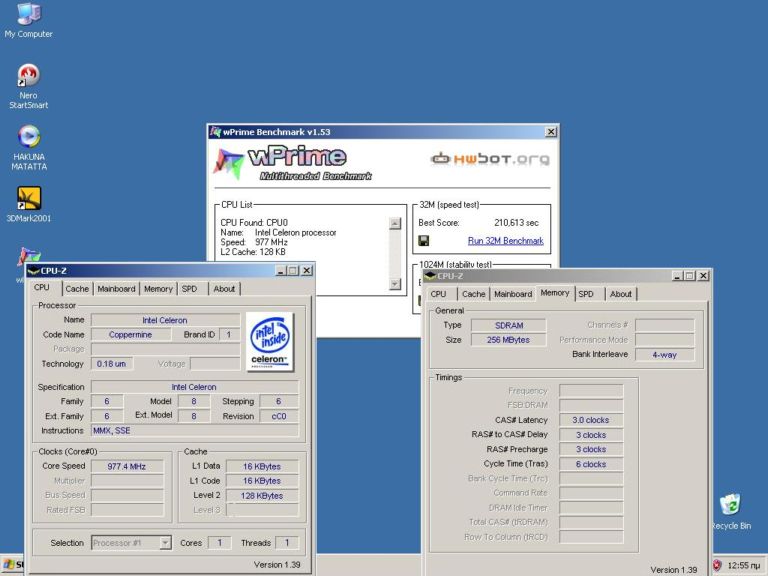Select CPU tab in left CPU-Z
The height and width of the screenshot is (576, 768).
pos(42,288)
